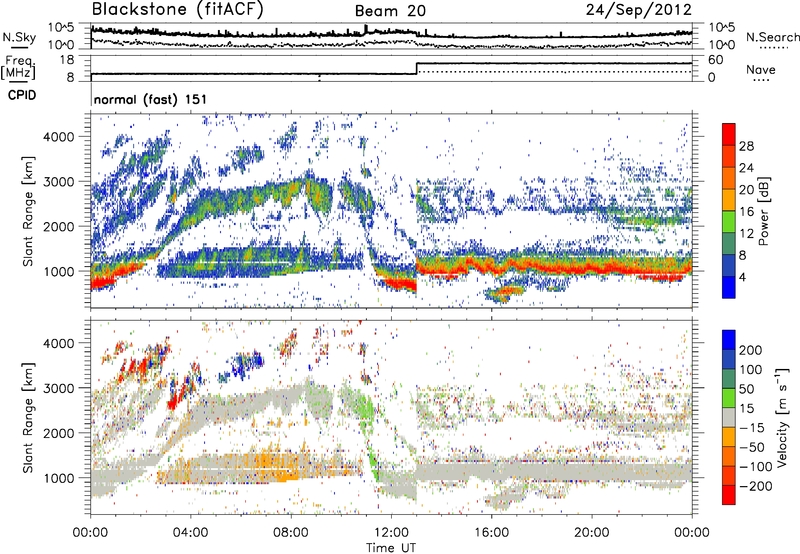Click the velocity panel 'Slant Range [km]' label
Image resolution: width=800 pixels, height=554 pixels.
point(28,418)
